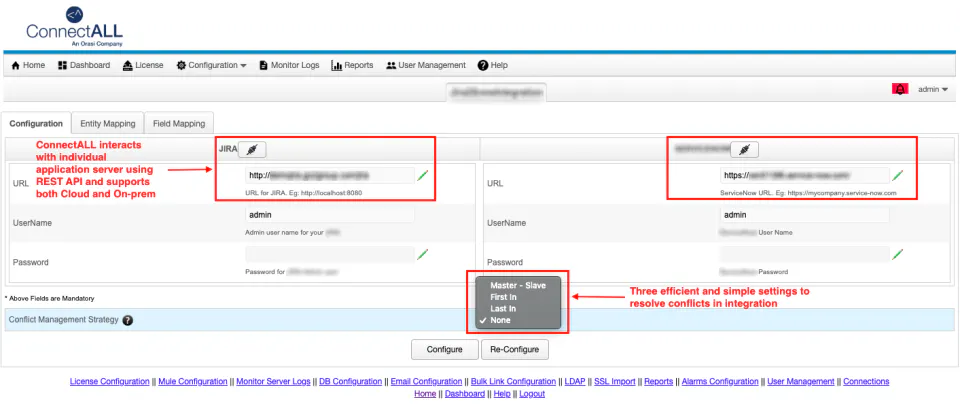Open Conflict Management Strategy help icon
Image resolution: width=960 pixels, height=404 pixels.
click(127, 320)
